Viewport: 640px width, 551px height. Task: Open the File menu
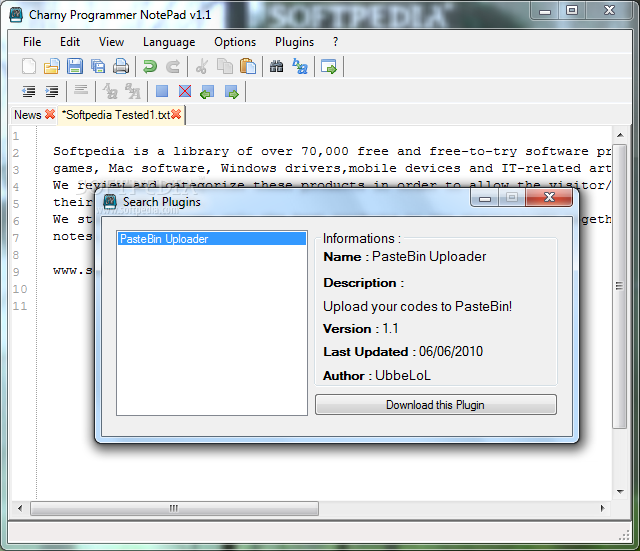pos(32,42)
